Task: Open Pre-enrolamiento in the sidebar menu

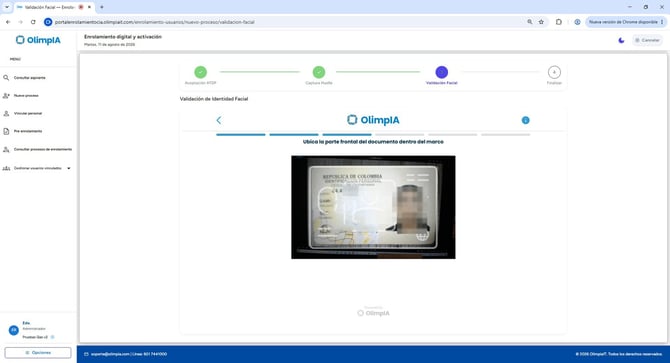Action: pos(28,132)
